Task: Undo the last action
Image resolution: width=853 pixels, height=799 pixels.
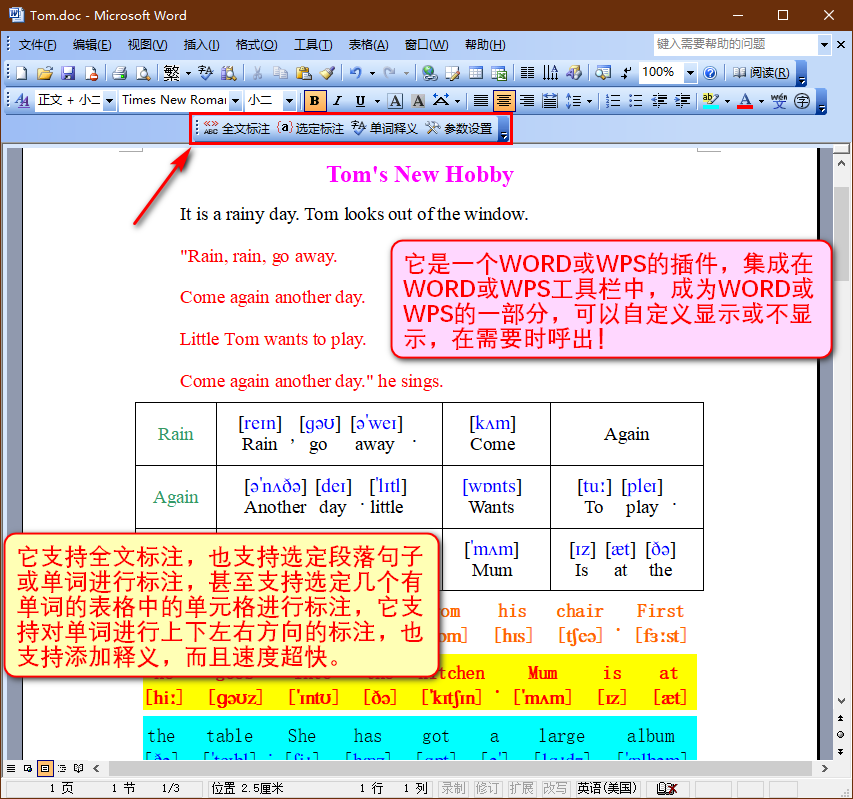Action: 356,73
